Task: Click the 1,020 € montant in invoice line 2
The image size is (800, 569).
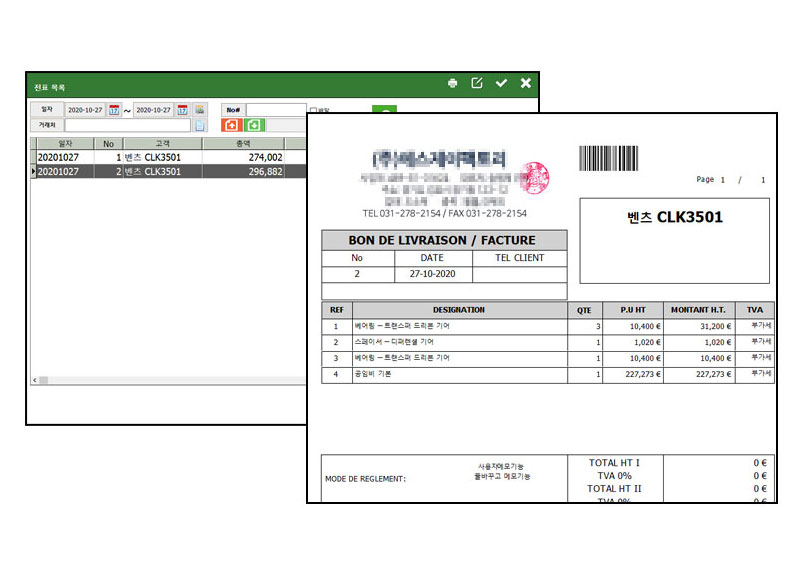Action: 718,342
